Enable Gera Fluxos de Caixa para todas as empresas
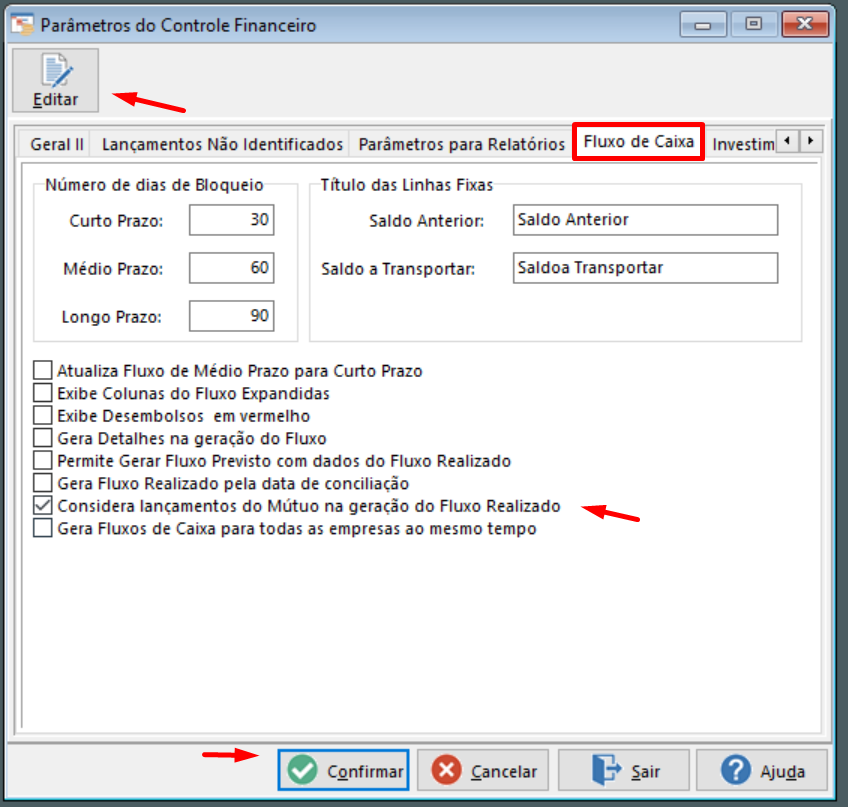Screen dimensions: 848x807 43,528
